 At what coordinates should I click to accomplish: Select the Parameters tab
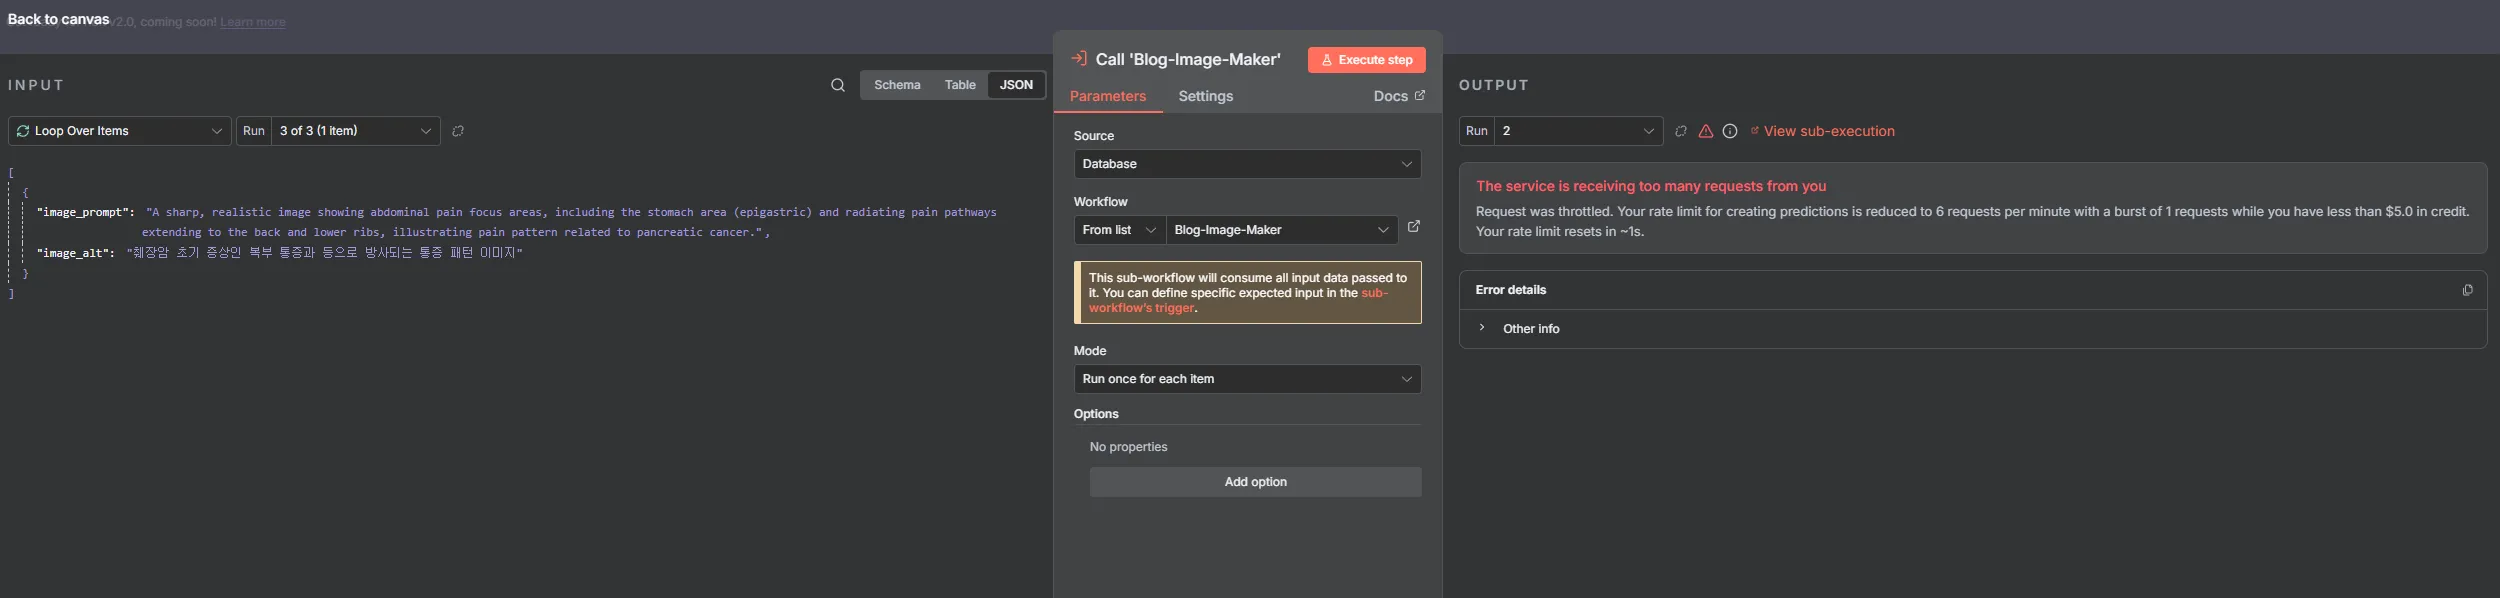coord(1108,96)
